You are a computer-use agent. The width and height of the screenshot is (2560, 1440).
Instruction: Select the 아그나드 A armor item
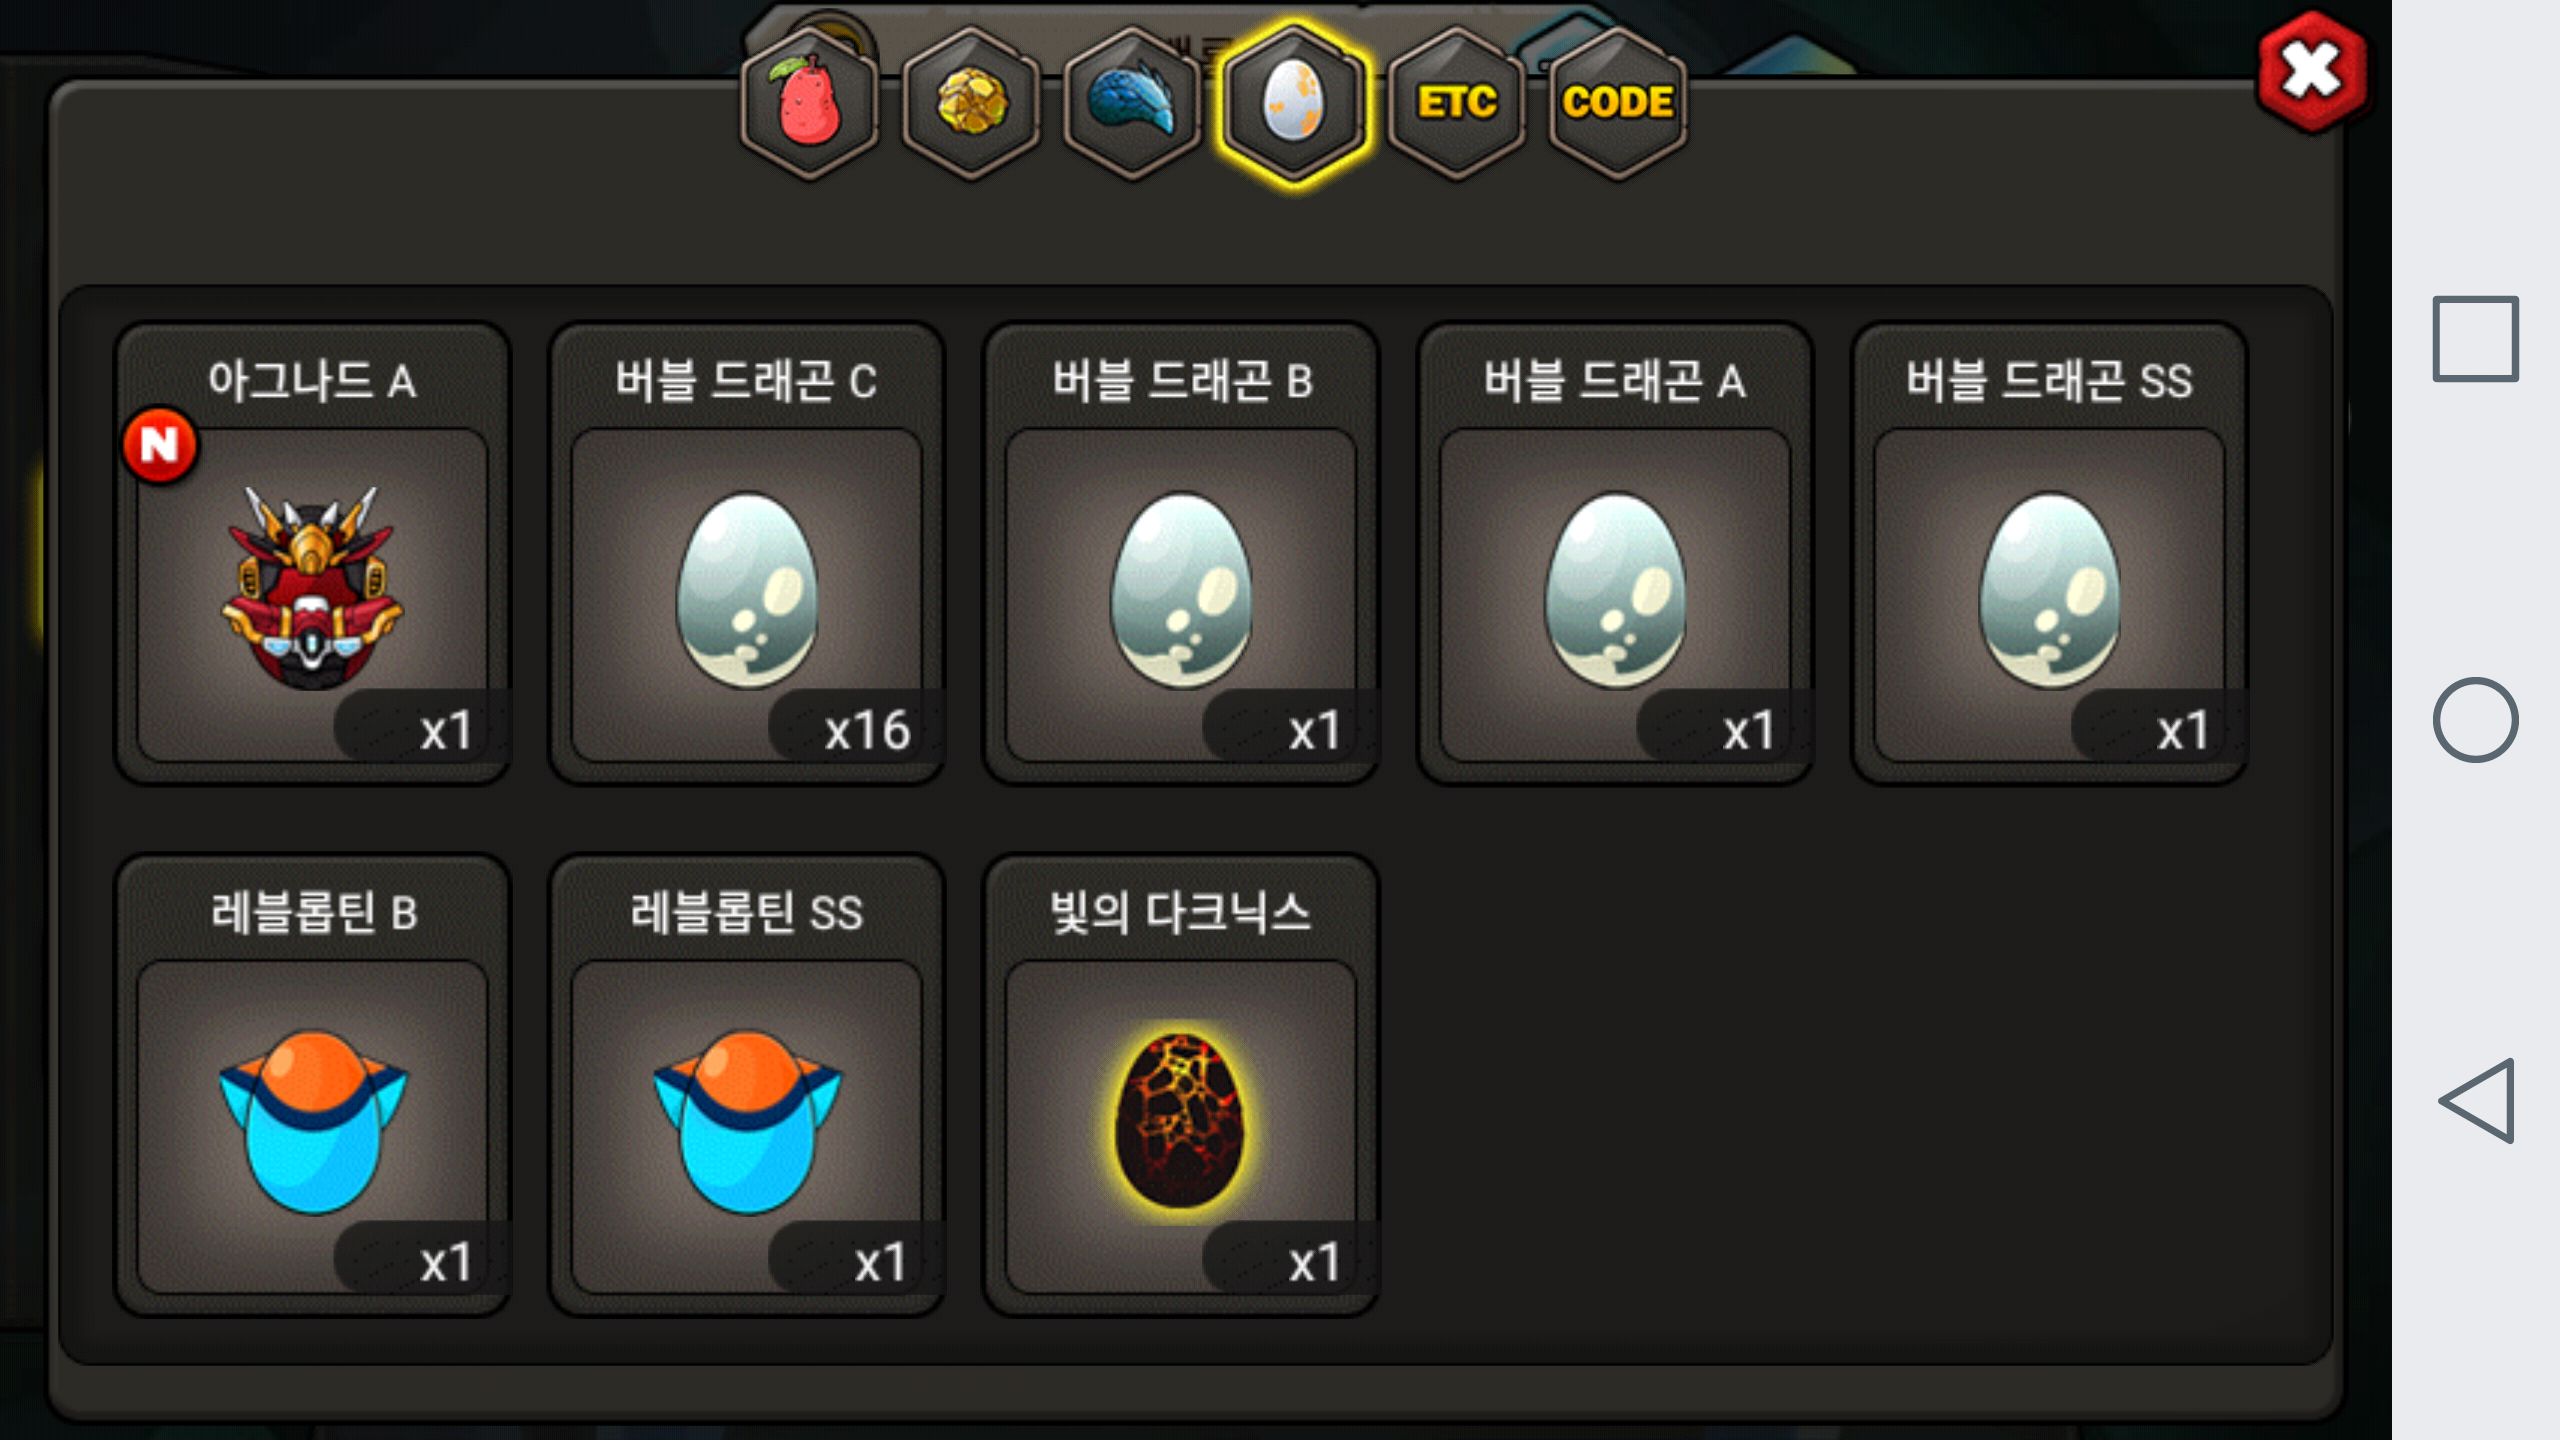click(313, 554)
